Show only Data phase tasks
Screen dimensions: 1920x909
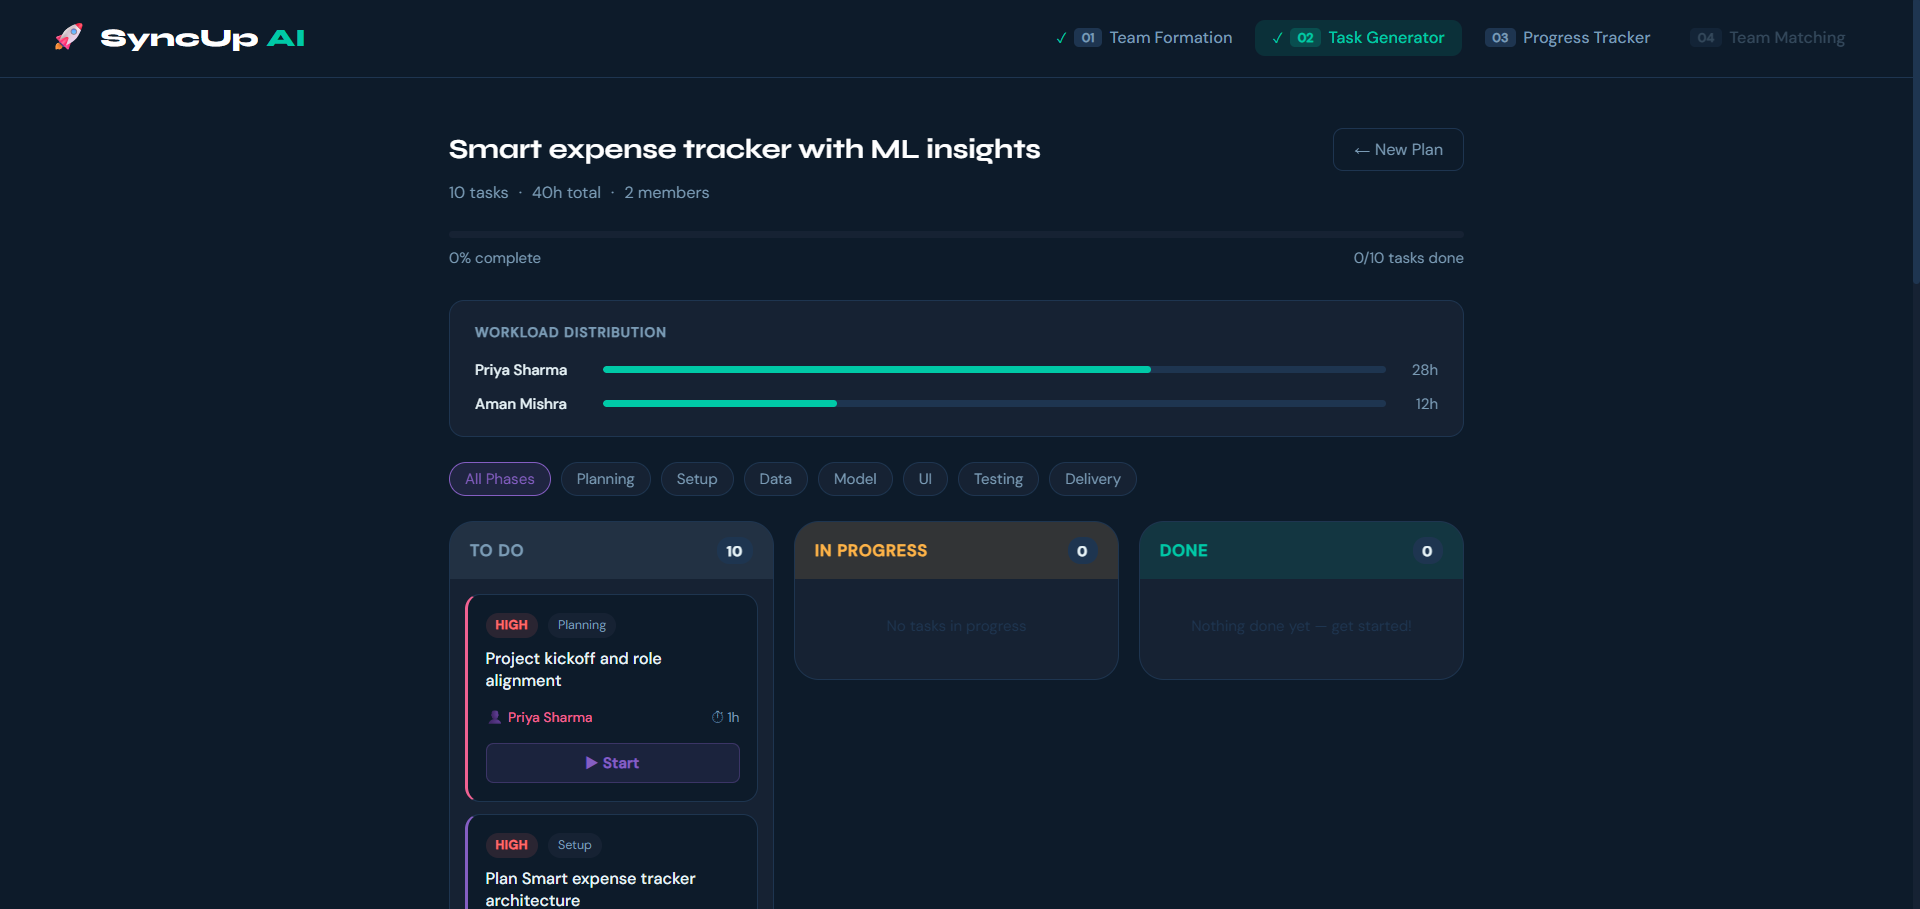[775, 479]
